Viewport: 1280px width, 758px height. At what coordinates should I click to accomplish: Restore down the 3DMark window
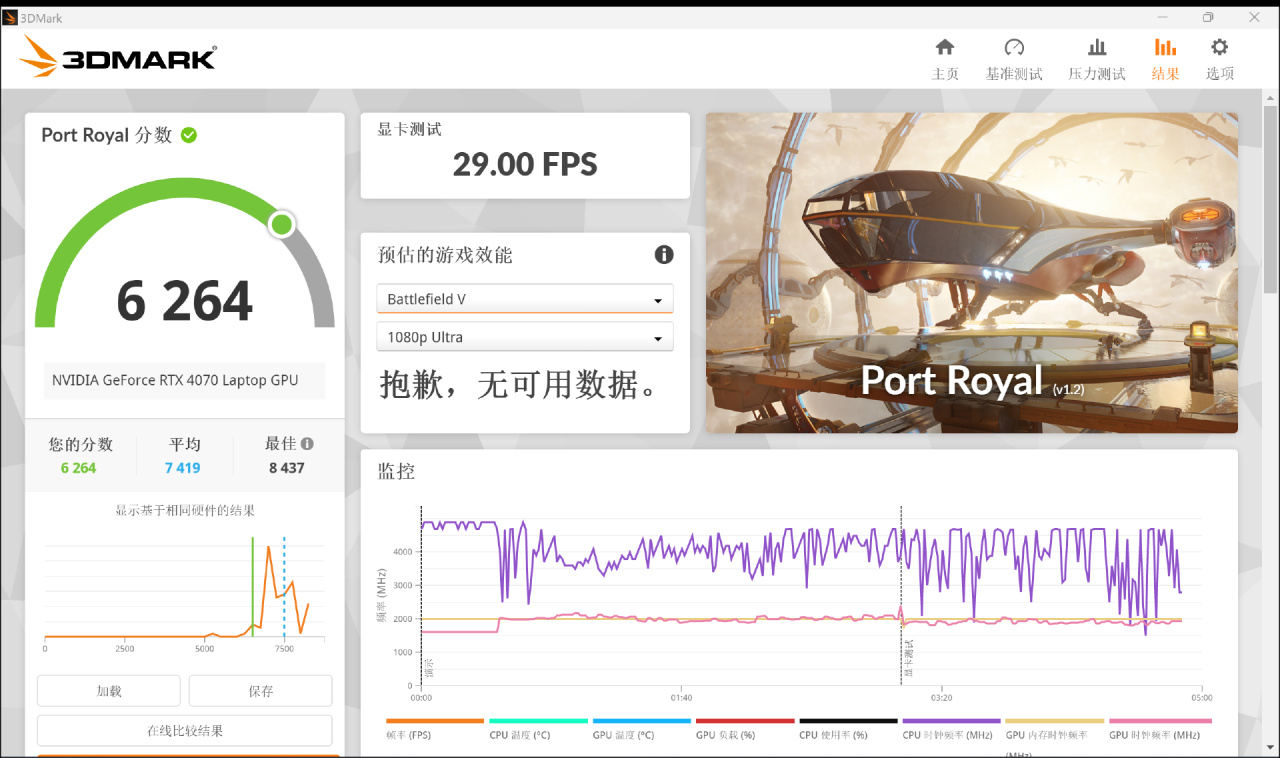(1208, 17)
